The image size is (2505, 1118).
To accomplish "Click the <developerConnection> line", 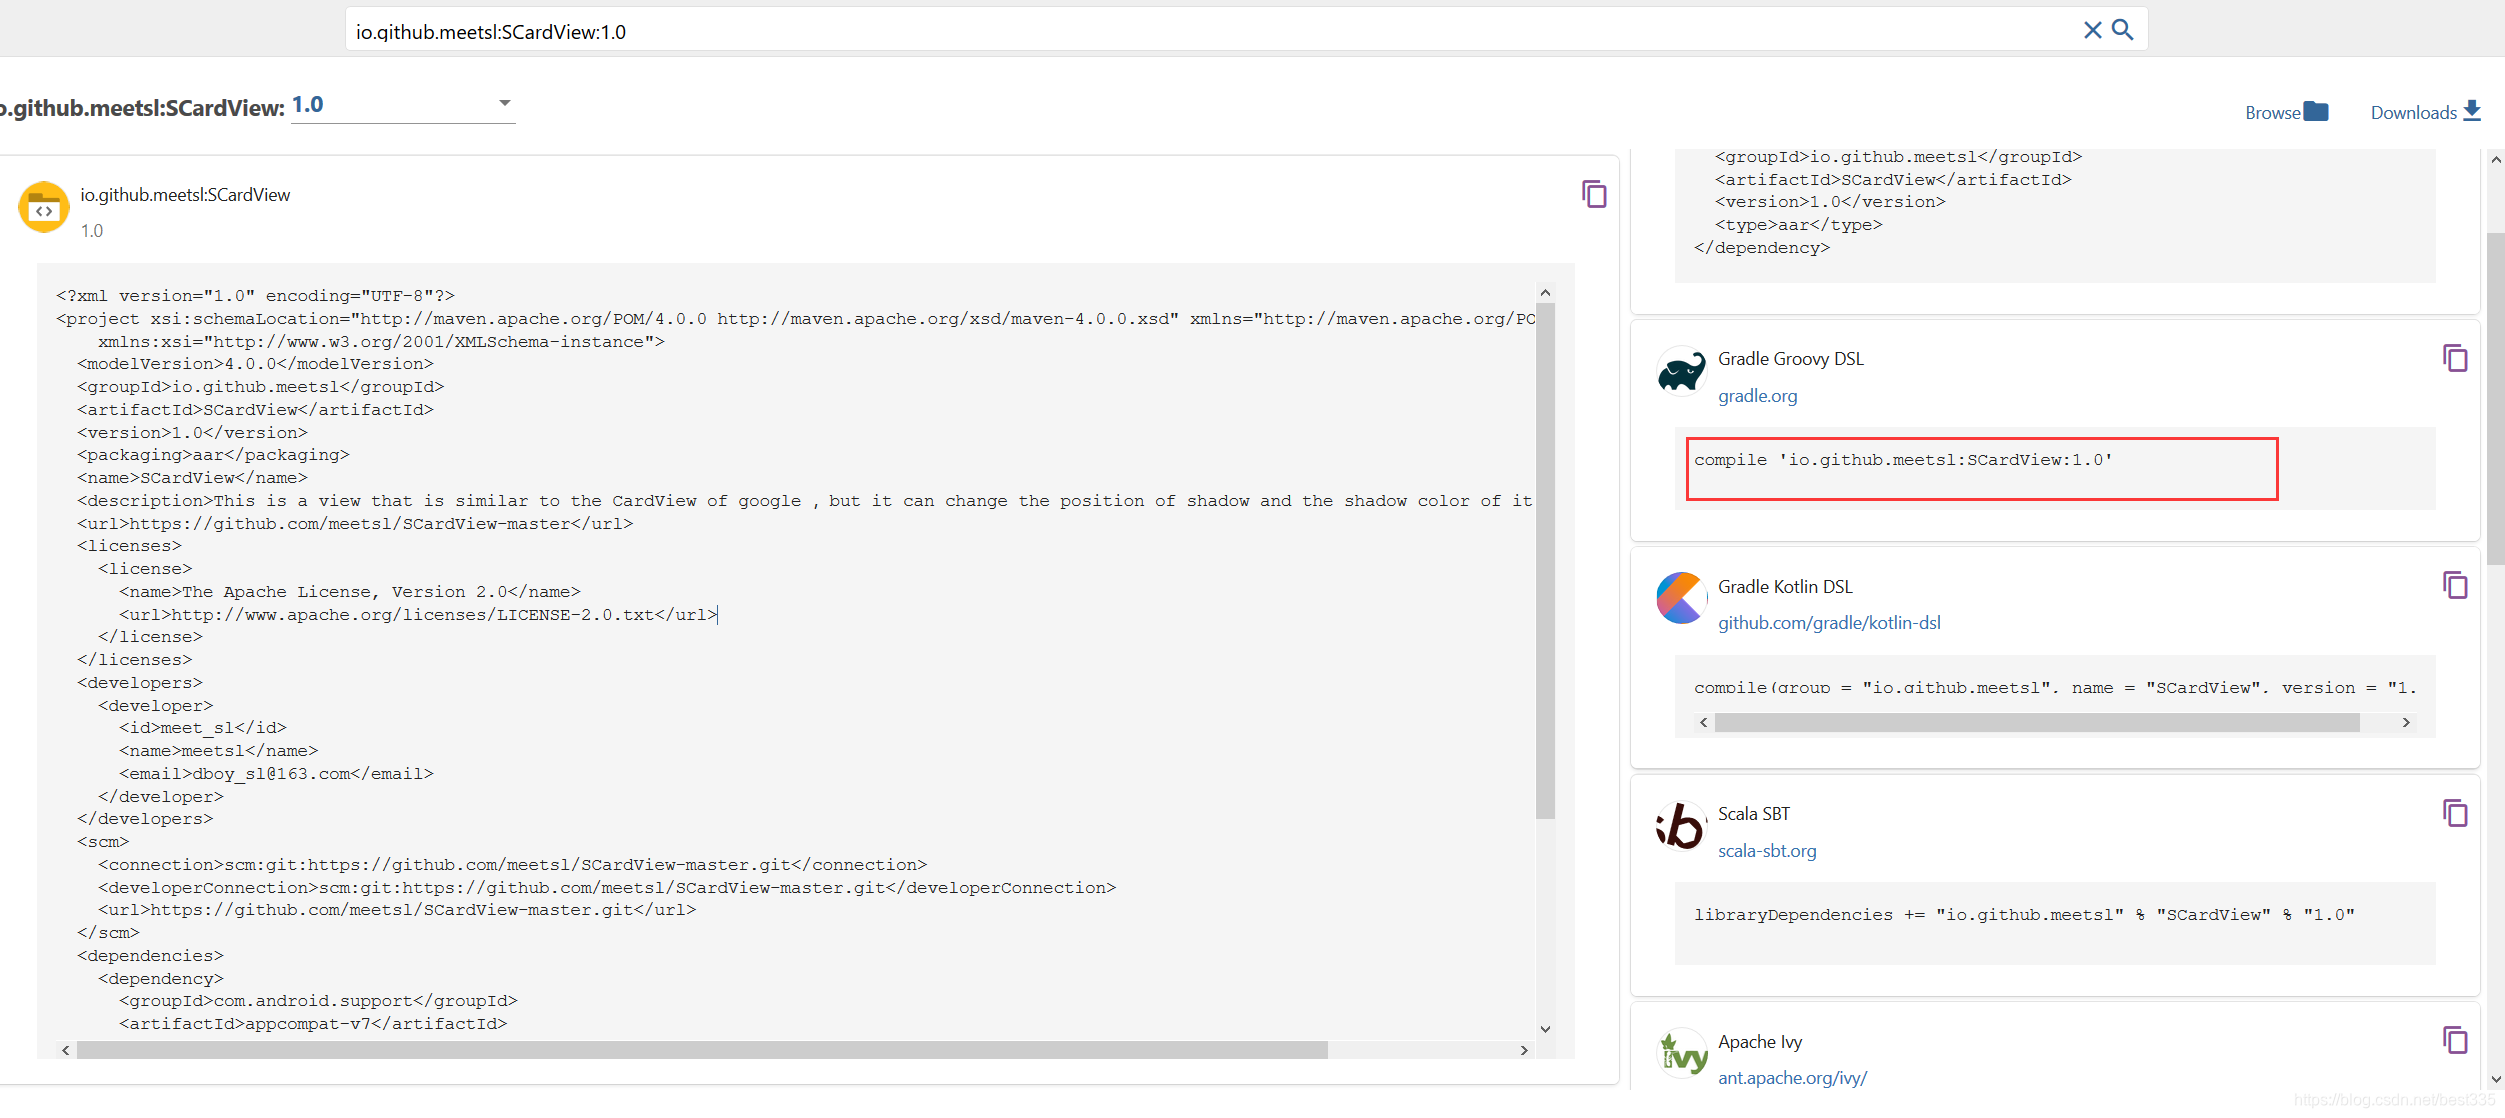I will click(x=607, y=888).
